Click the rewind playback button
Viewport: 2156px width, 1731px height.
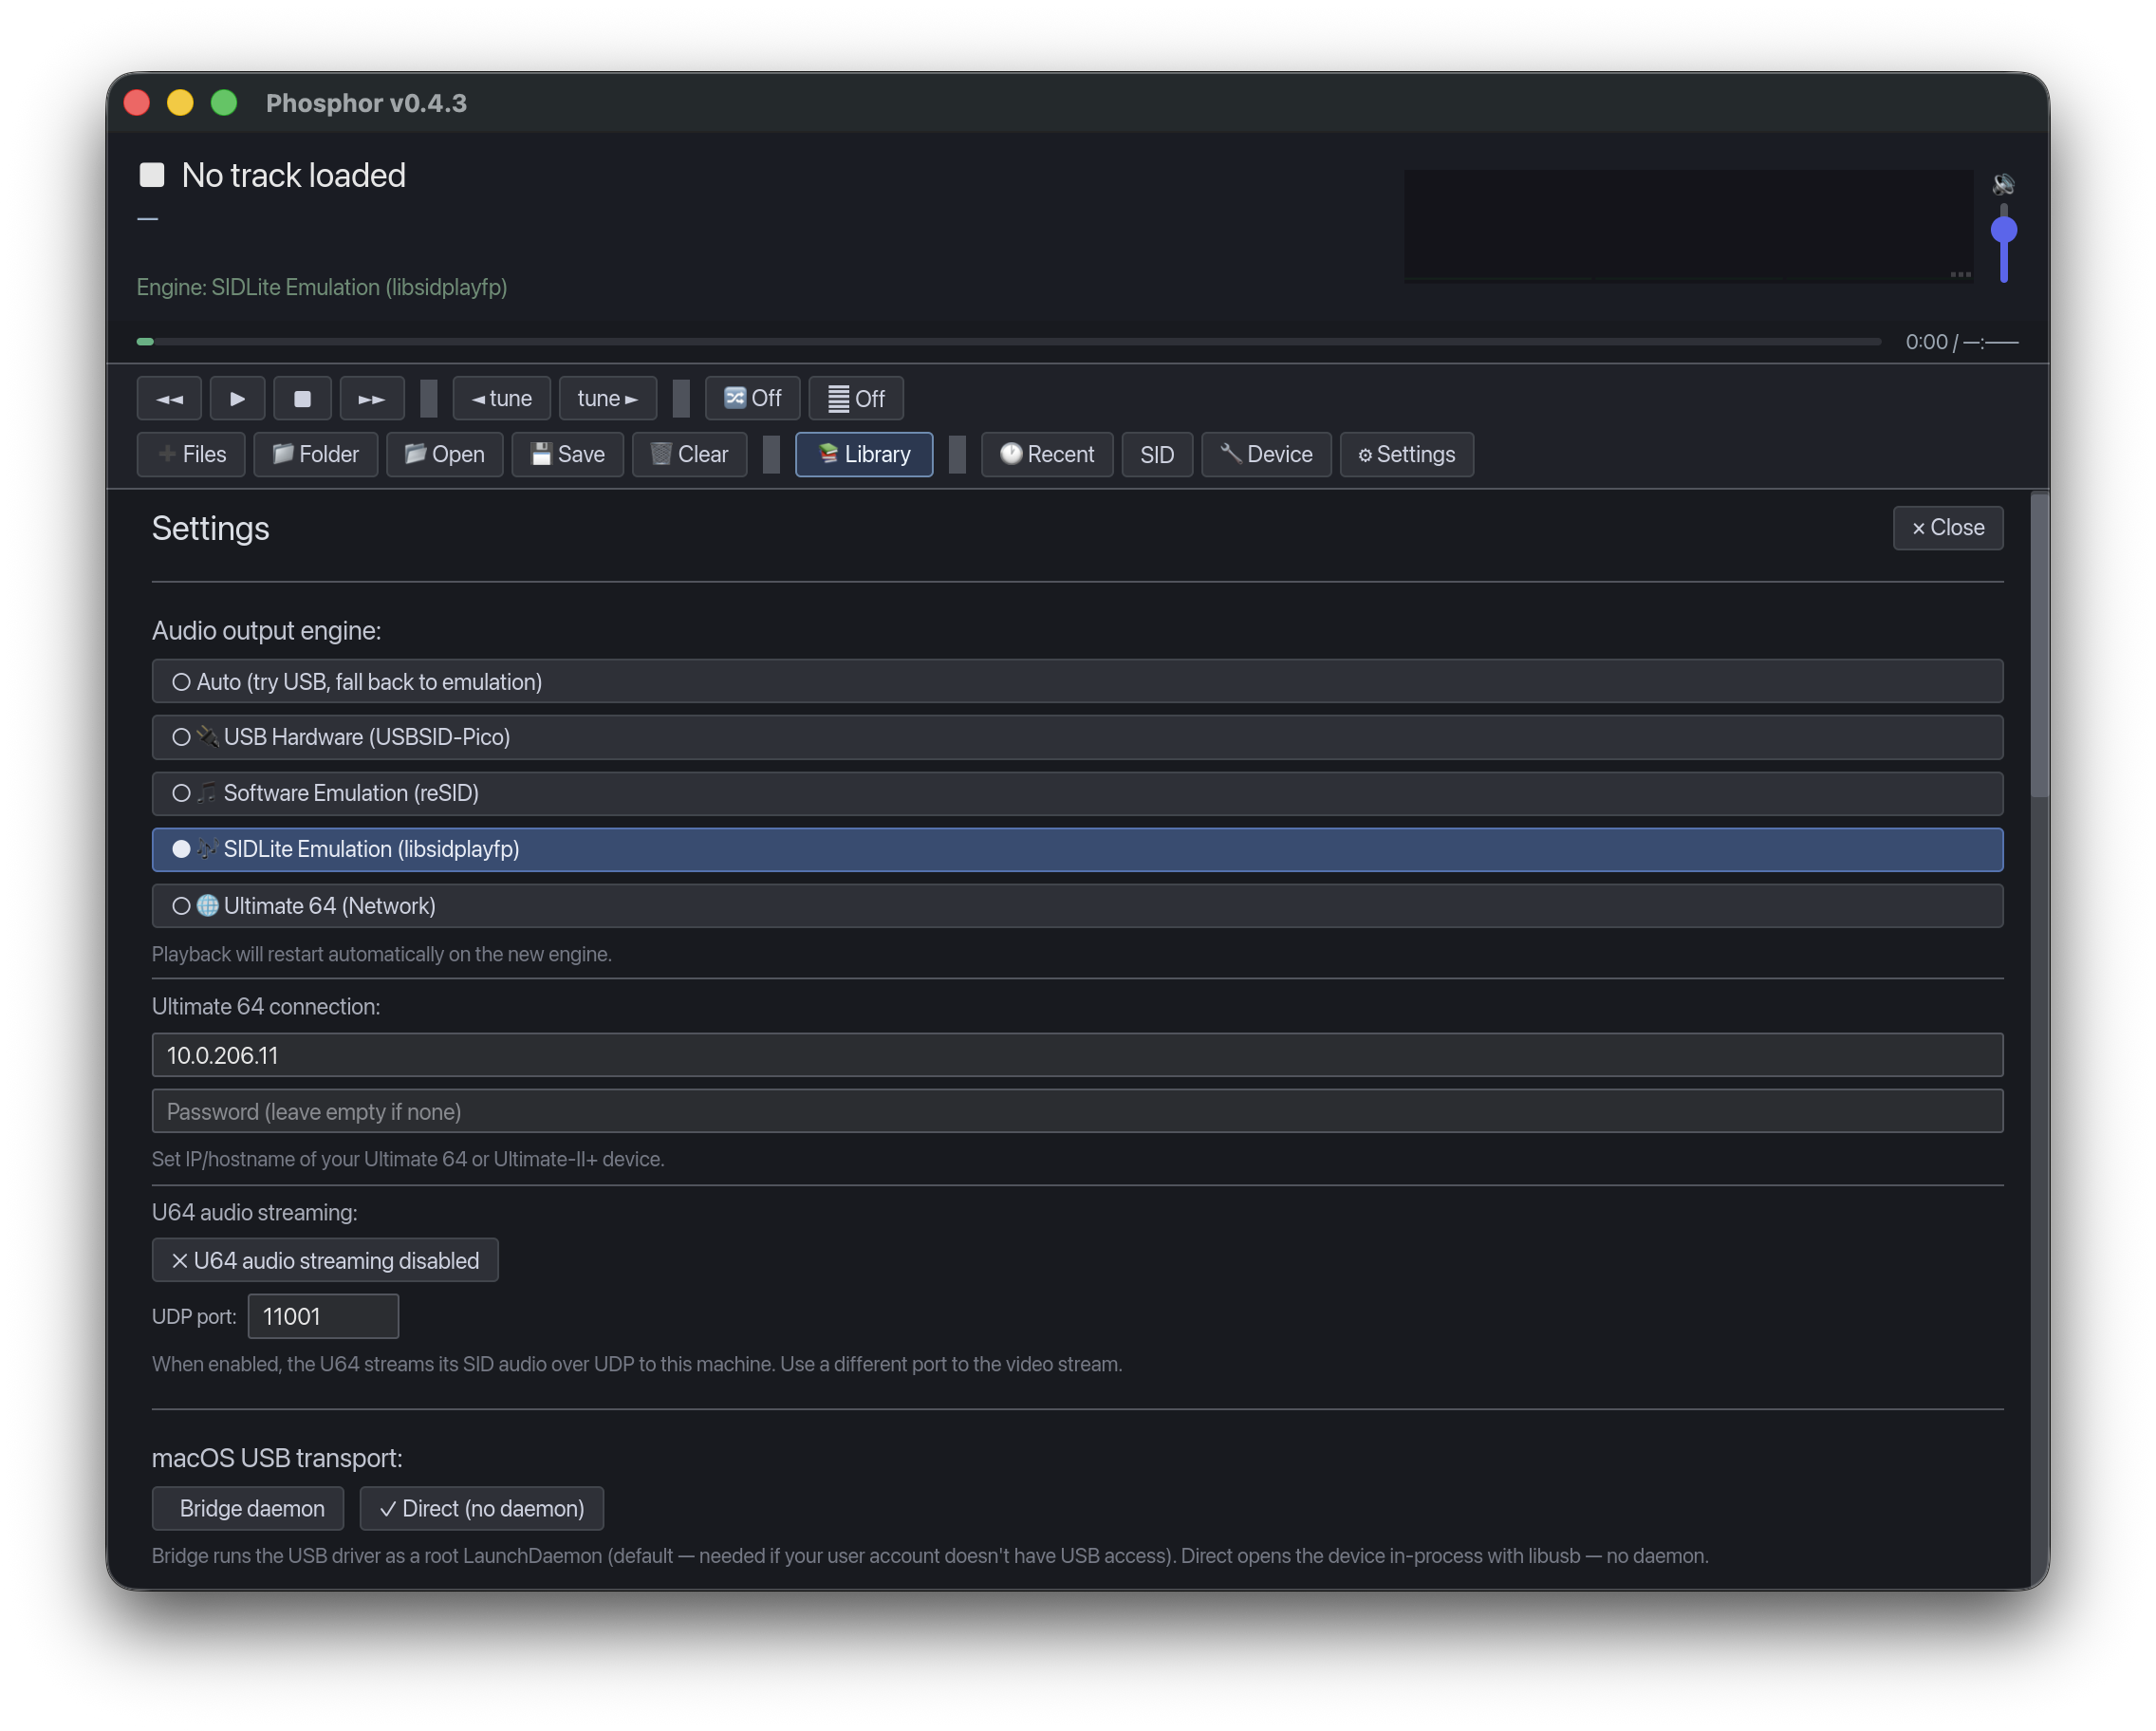pos(169,399)
